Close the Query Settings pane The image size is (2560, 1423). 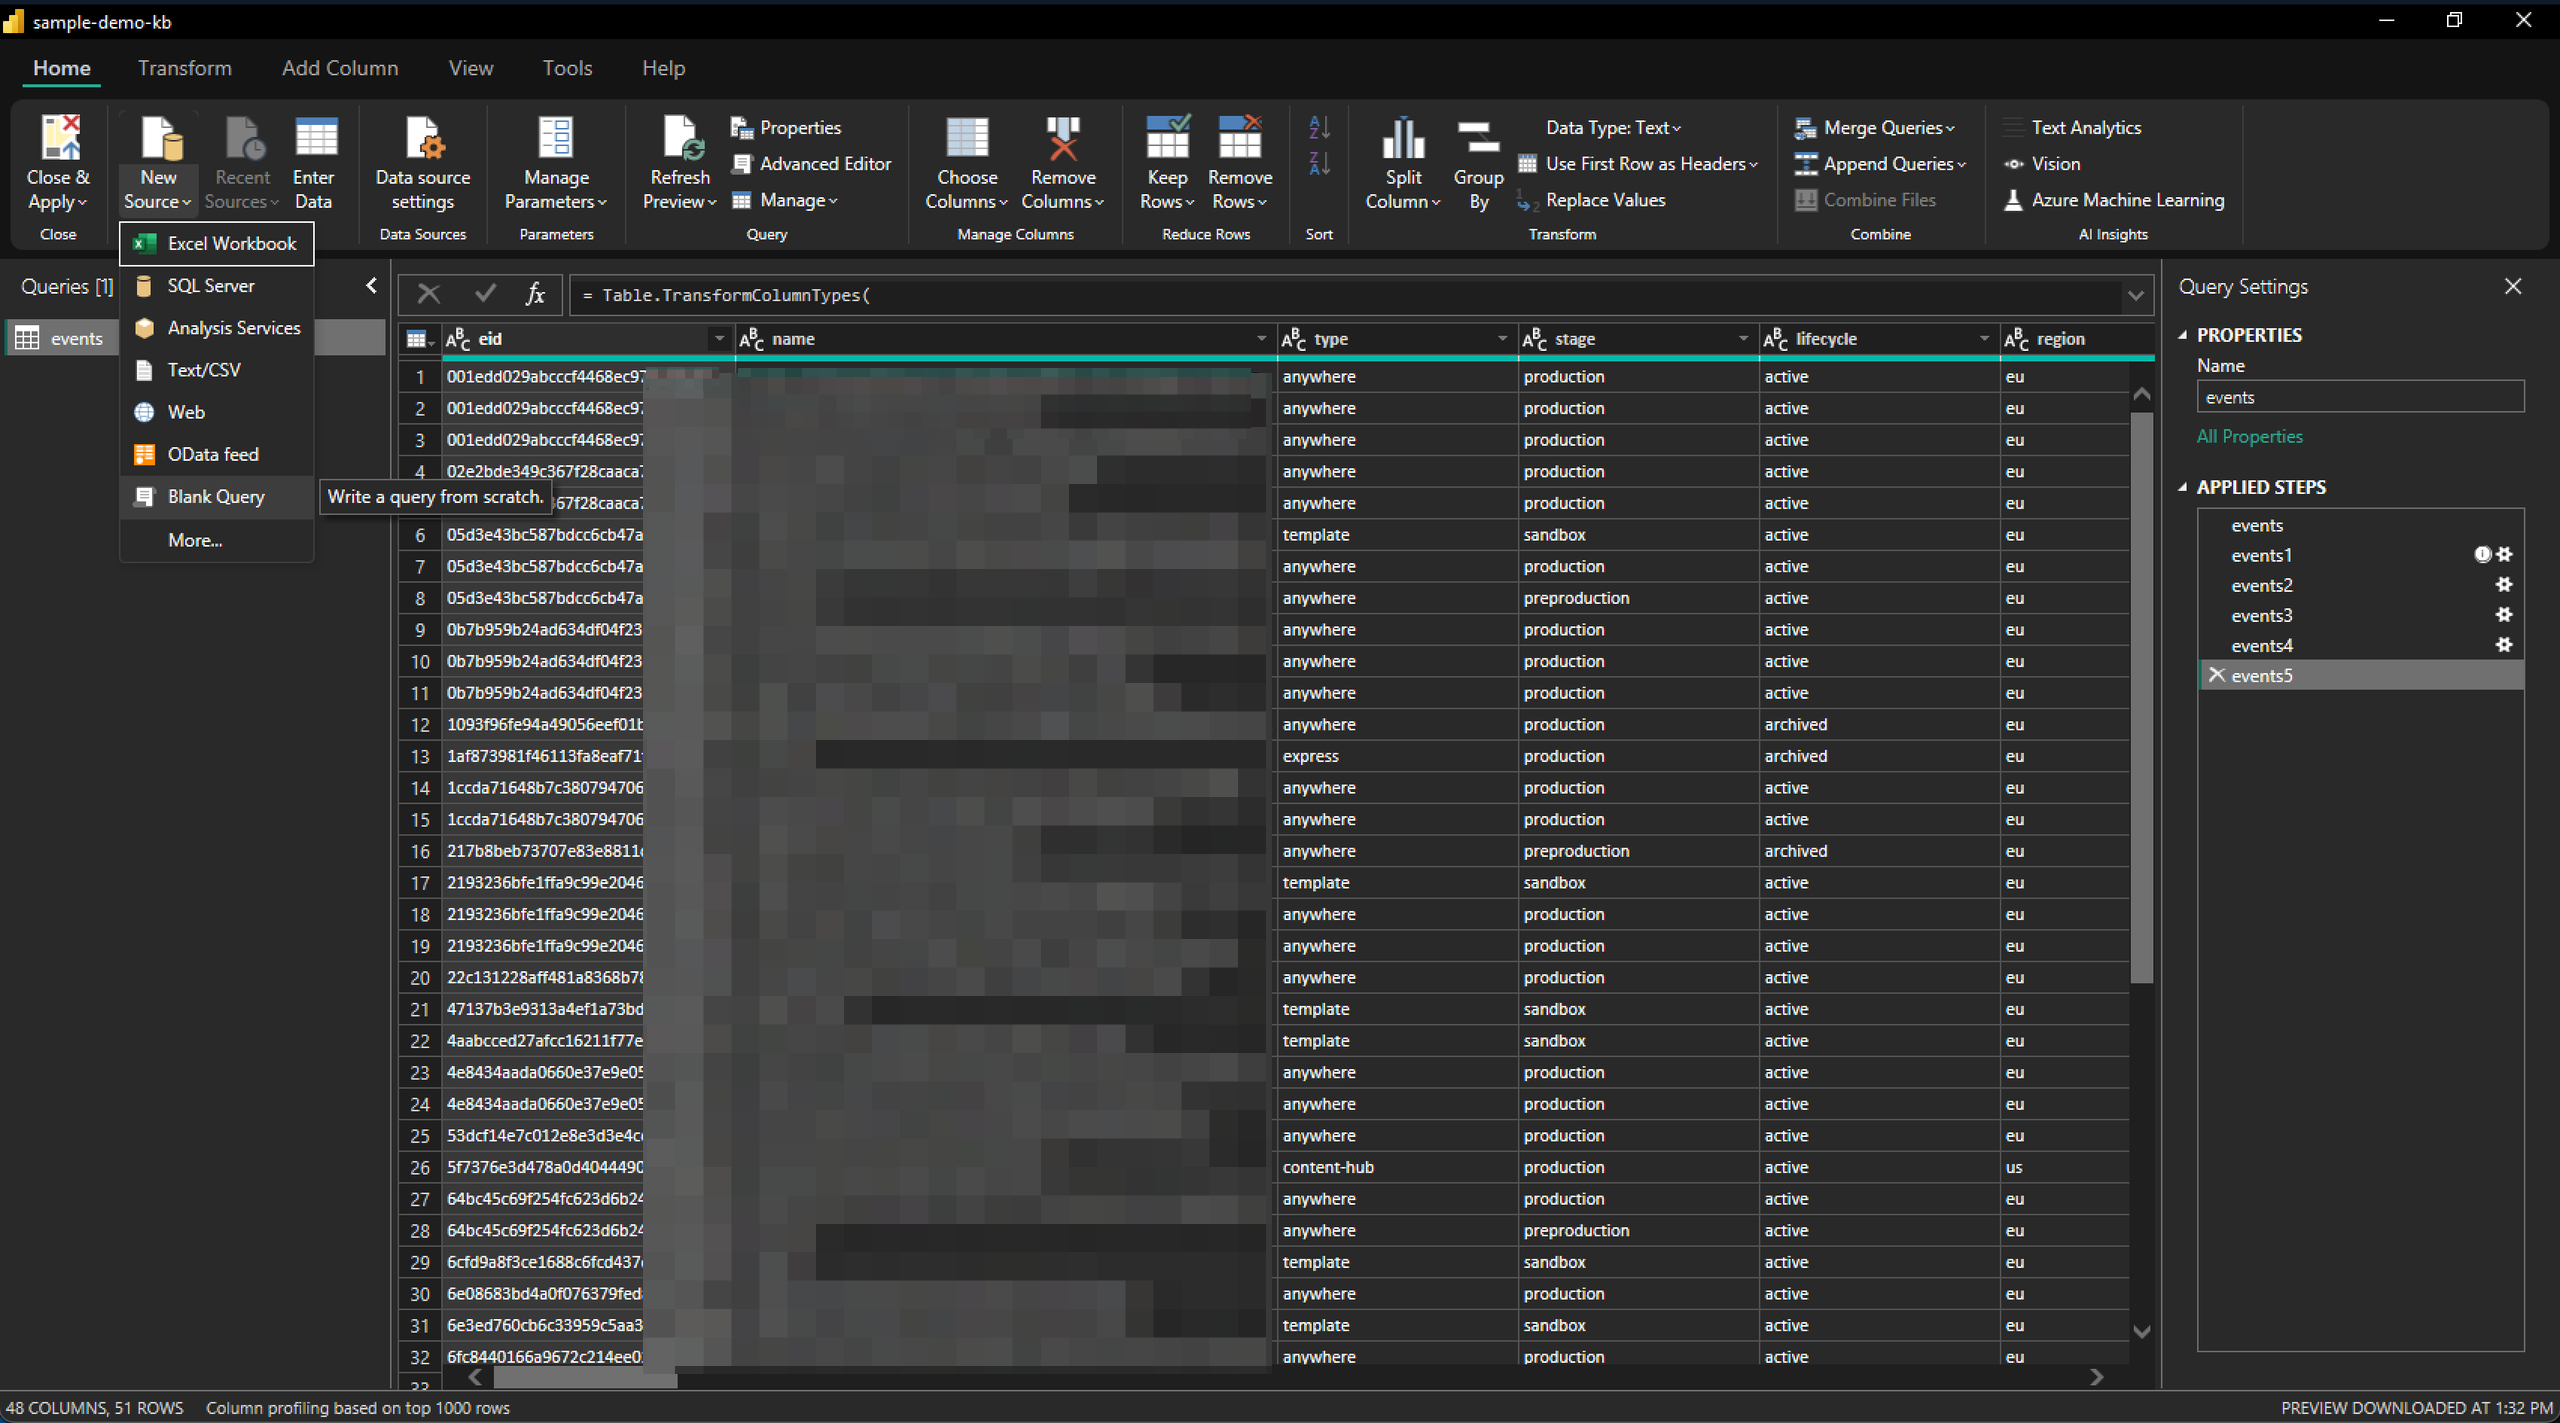(2513, 286)
